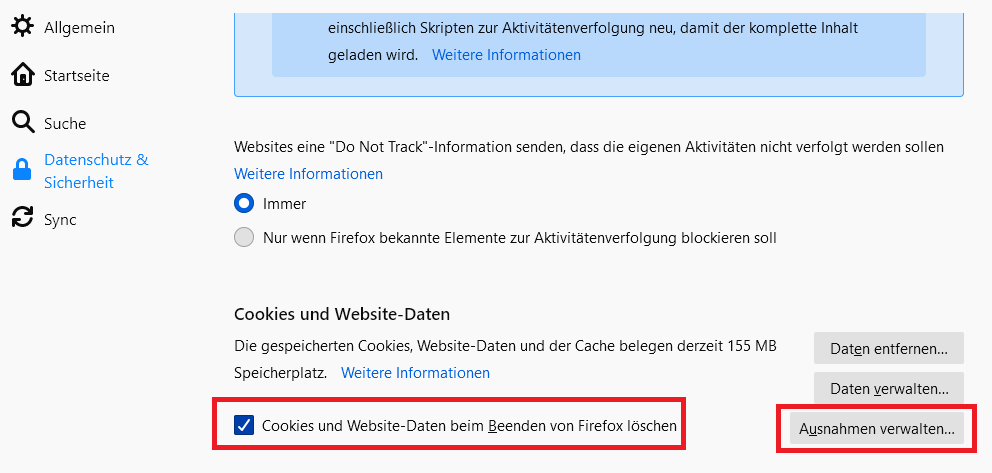
Task: Click 'Ausnahmen verwalten...' button
Action: 876,429
